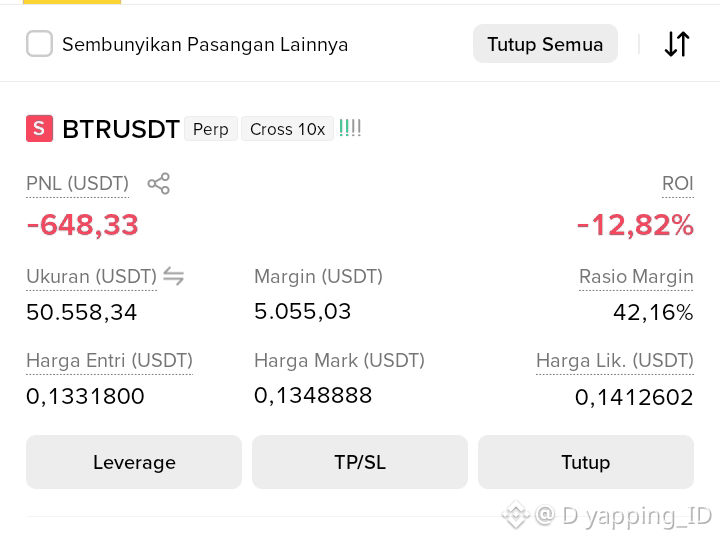Open the BTRUSDT pair name
720x540 pixels.
pyautogui.click(x=121, y=129)
